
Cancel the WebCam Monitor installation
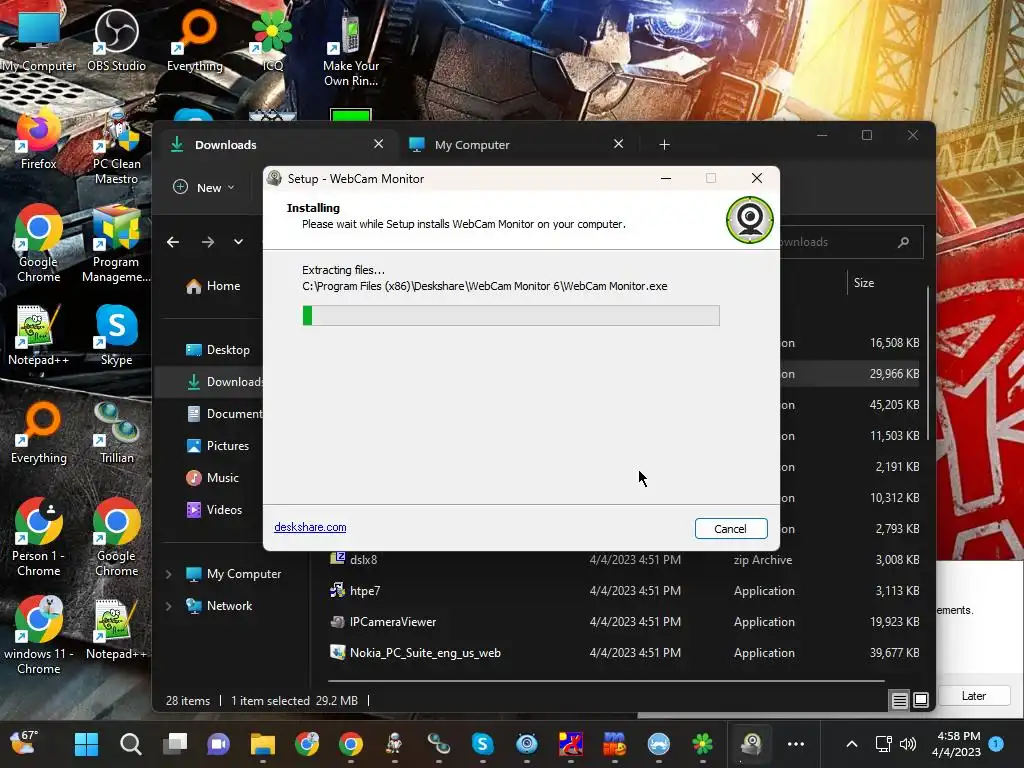coord(730,528)
